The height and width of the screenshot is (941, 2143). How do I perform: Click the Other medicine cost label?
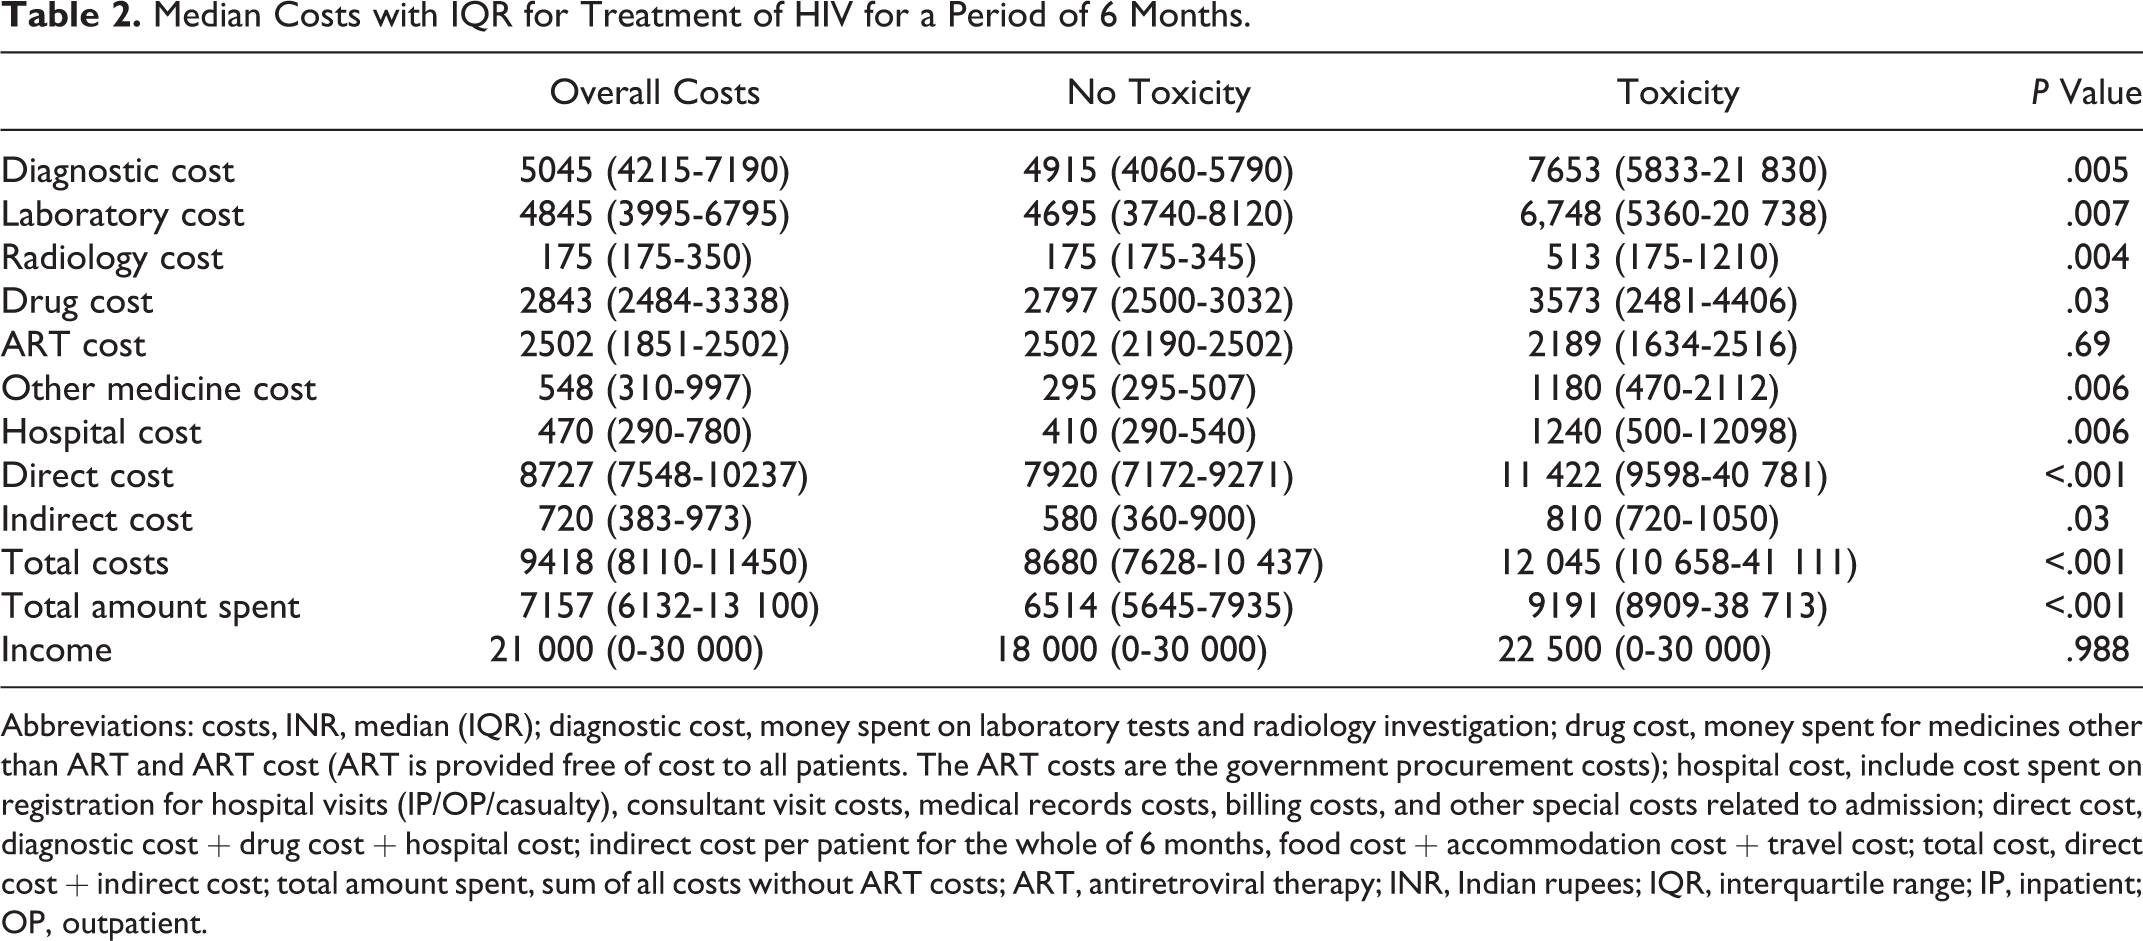point(158,388)
